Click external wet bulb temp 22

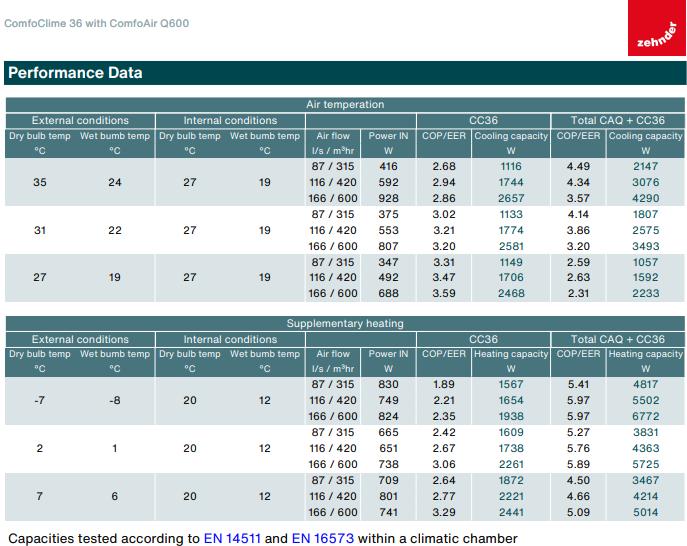click(x=115, y=230)
